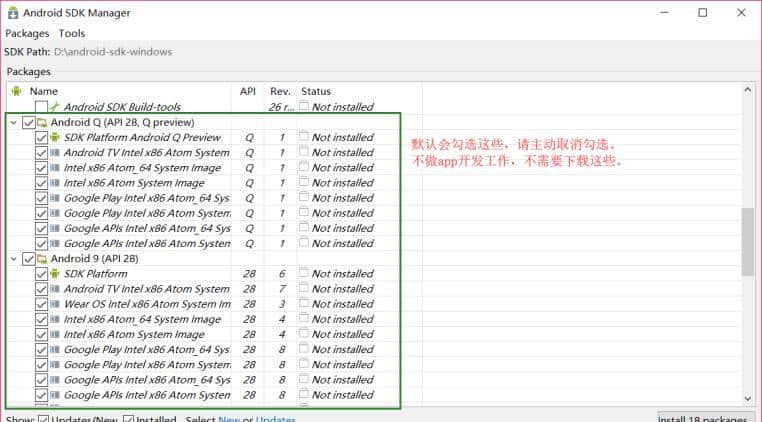Click the API column header
Image resolution: width=762 pixels, height=422 pixels.
(x=248, y=91)
